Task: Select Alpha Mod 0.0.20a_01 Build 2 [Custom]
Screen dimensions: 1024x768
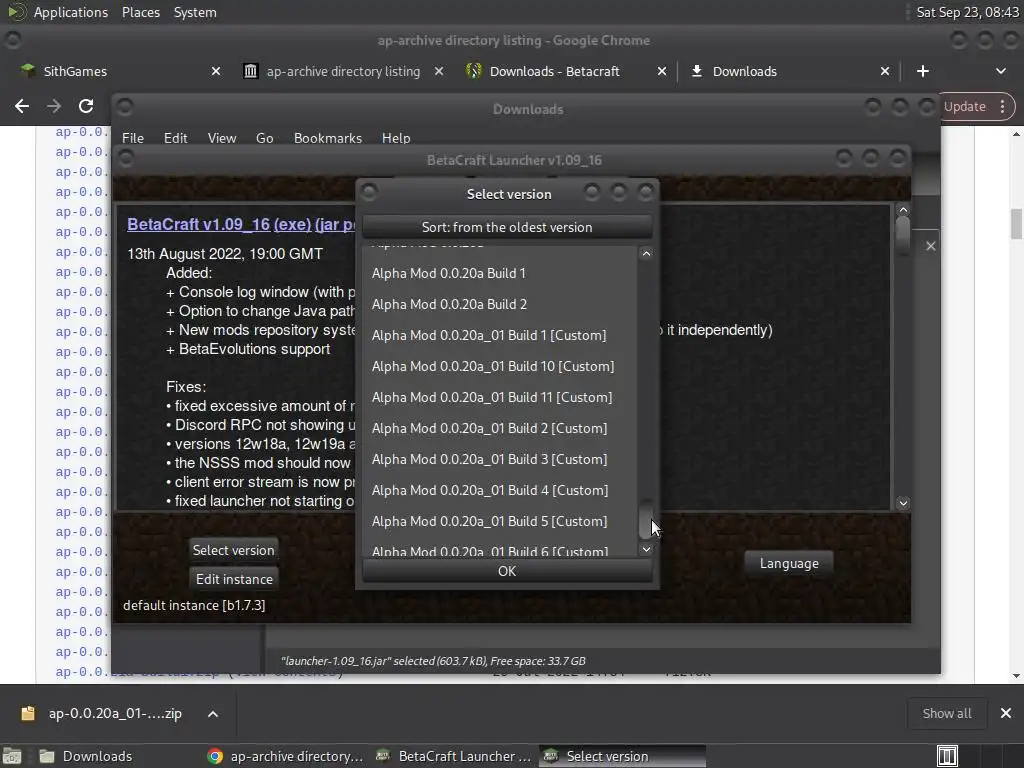Action: click(500, 428)
